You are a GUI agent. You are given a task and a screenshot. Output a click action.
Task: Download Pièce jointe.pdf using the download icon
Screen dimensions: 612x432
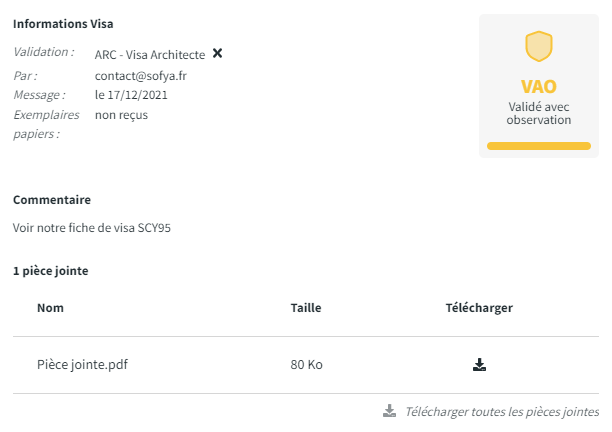pos(479,365)
